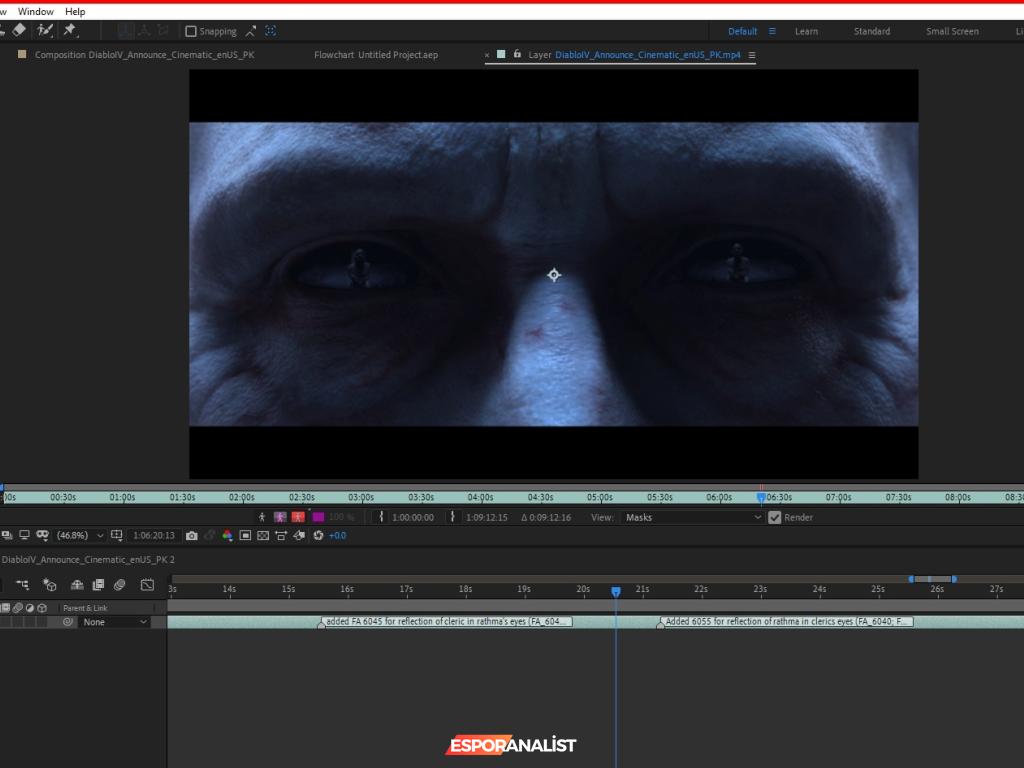The image size is (1024, 768).
Task: Enable the frame blending icon
Action: pos(99,584)
